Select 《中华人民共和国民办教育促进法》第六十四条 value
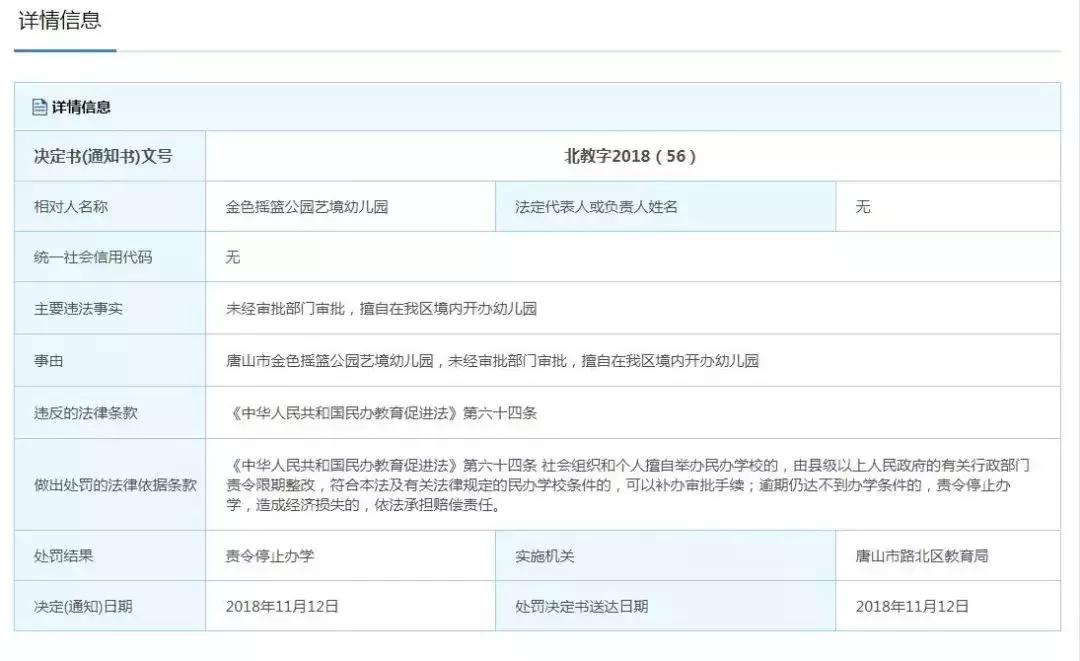 pyautogui.click(x=381, y=413)
